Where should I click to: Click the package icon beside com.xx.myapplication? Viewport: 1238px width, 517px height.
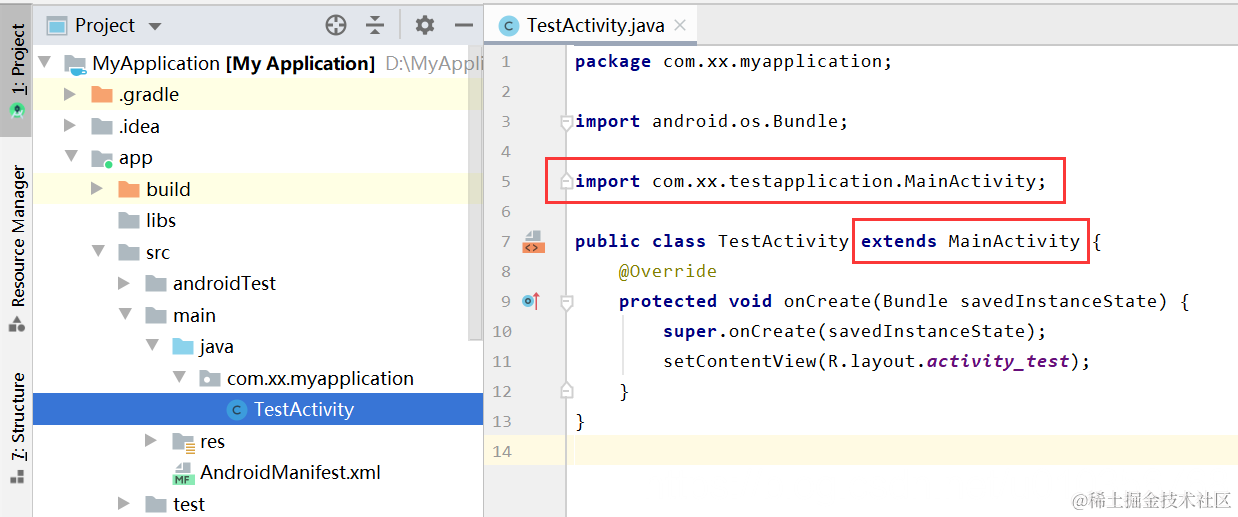[x=210, y=378]
